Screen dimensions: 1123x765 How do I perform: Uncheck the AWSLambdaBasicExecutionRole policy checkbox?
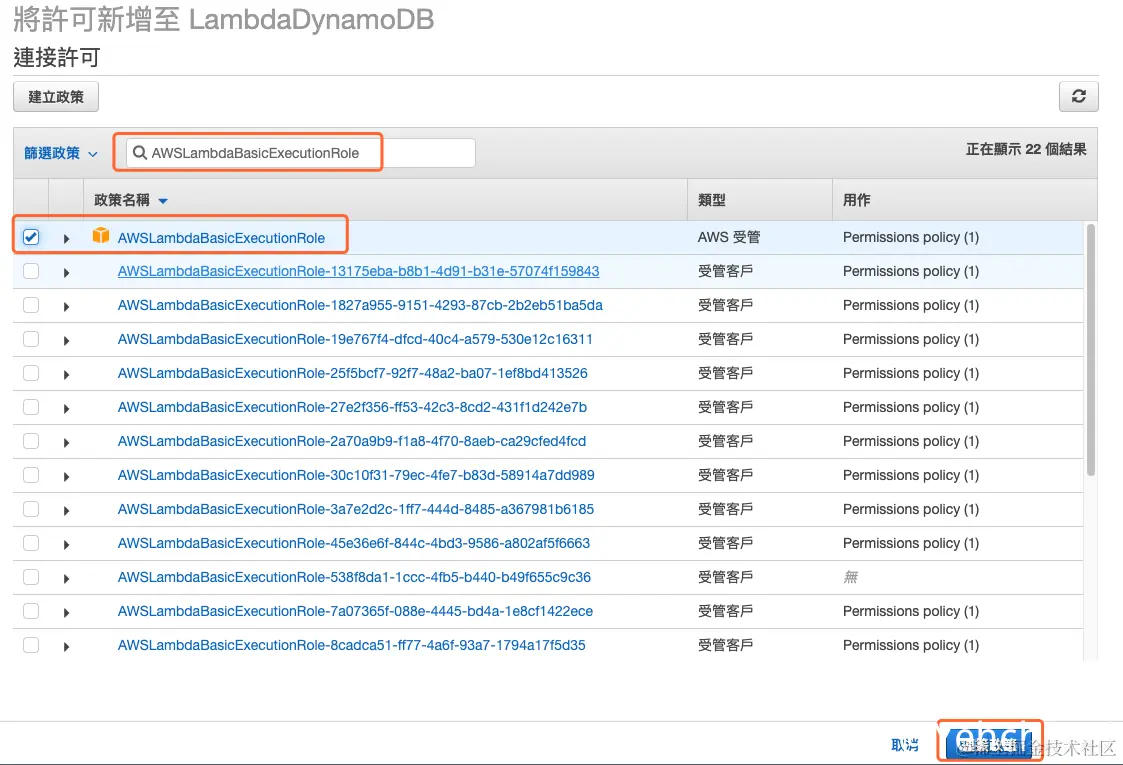click(x=31, y=237)
